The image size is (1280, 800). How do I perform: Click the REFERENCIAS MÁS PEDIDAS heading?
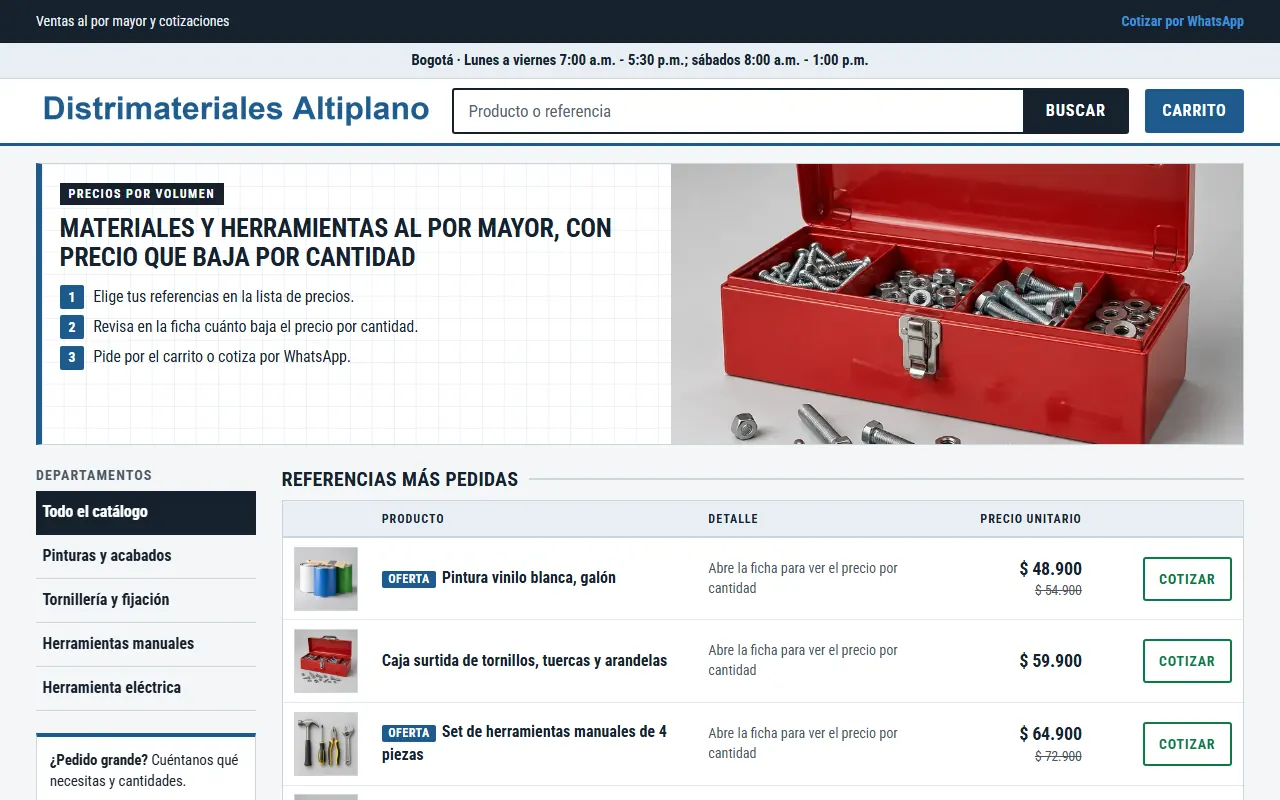(400, 480)
